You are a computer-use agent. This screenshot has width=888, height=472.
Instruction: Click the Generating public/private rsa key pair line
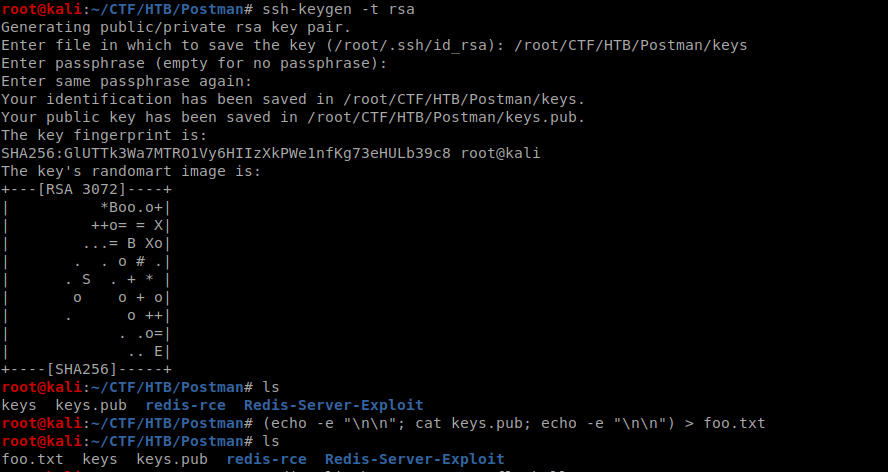click(176, 27)
